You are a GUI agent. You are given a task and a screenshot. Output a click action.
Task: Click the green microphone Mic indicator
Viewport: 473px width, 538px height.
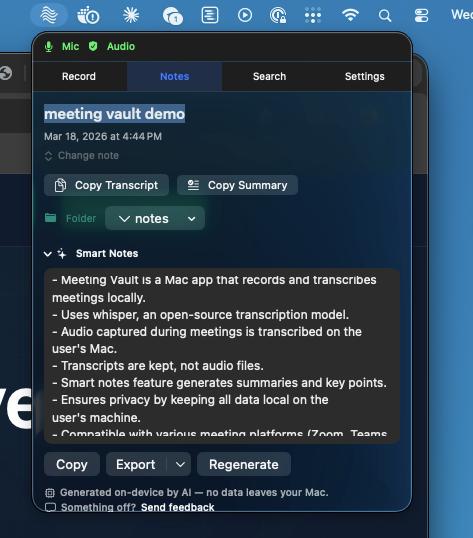[62, 46]
